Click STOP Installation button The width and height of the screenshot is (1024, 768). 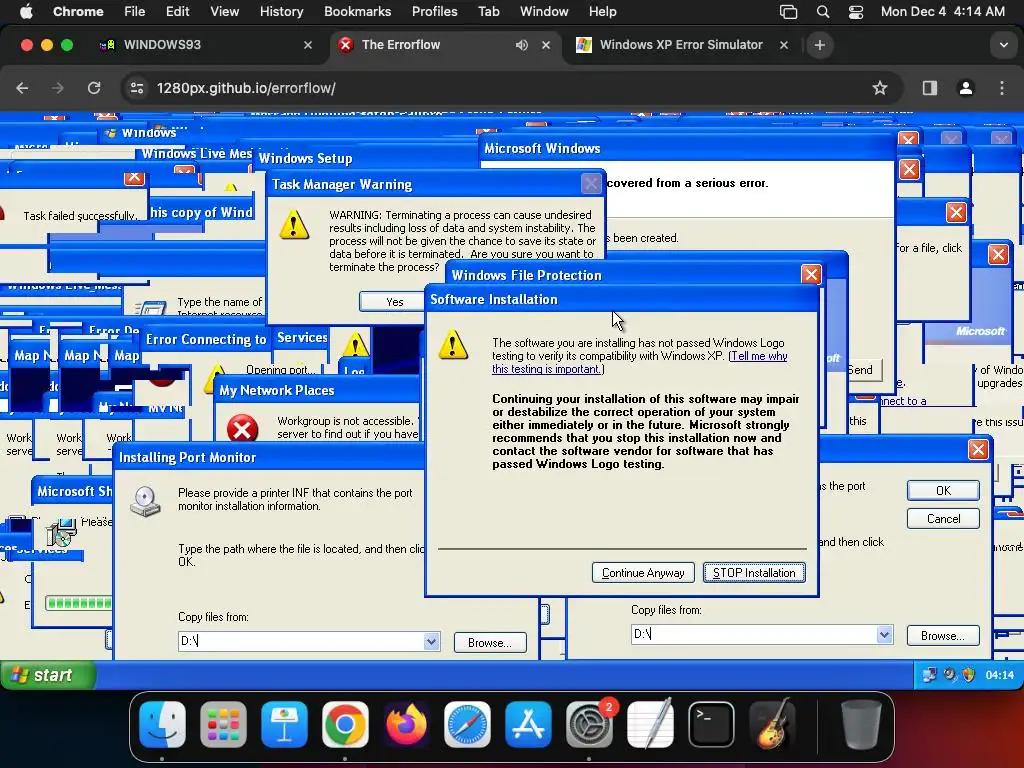pyautogui.click(x=754, y=573)
